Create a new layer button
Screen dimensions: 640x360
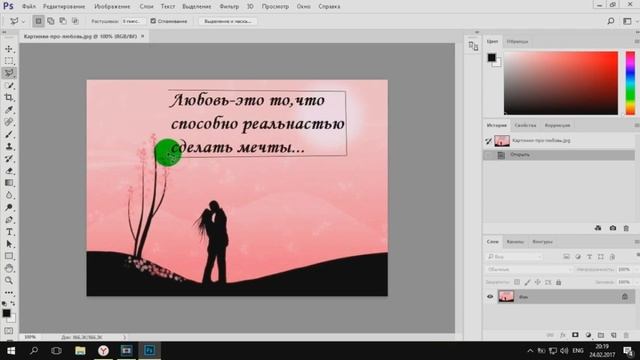[613, 335]
